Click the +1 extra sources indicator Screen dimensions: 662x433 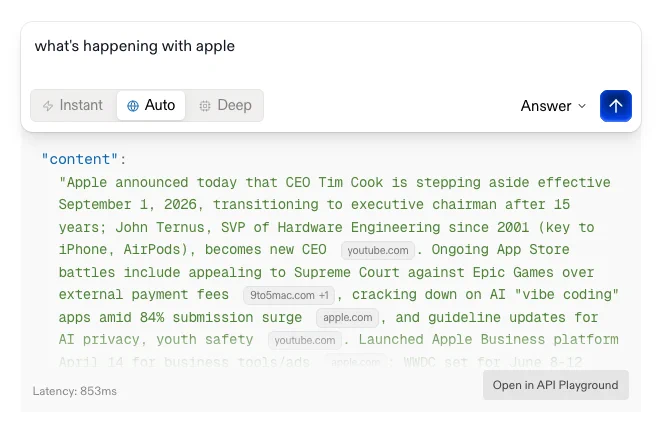pyautogui.click(x=324, y=295)
